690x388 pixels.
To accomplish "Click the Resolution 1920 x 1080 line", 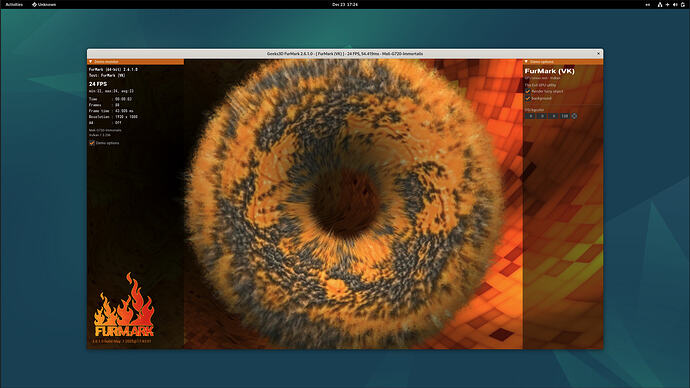I will pos(113,117).
